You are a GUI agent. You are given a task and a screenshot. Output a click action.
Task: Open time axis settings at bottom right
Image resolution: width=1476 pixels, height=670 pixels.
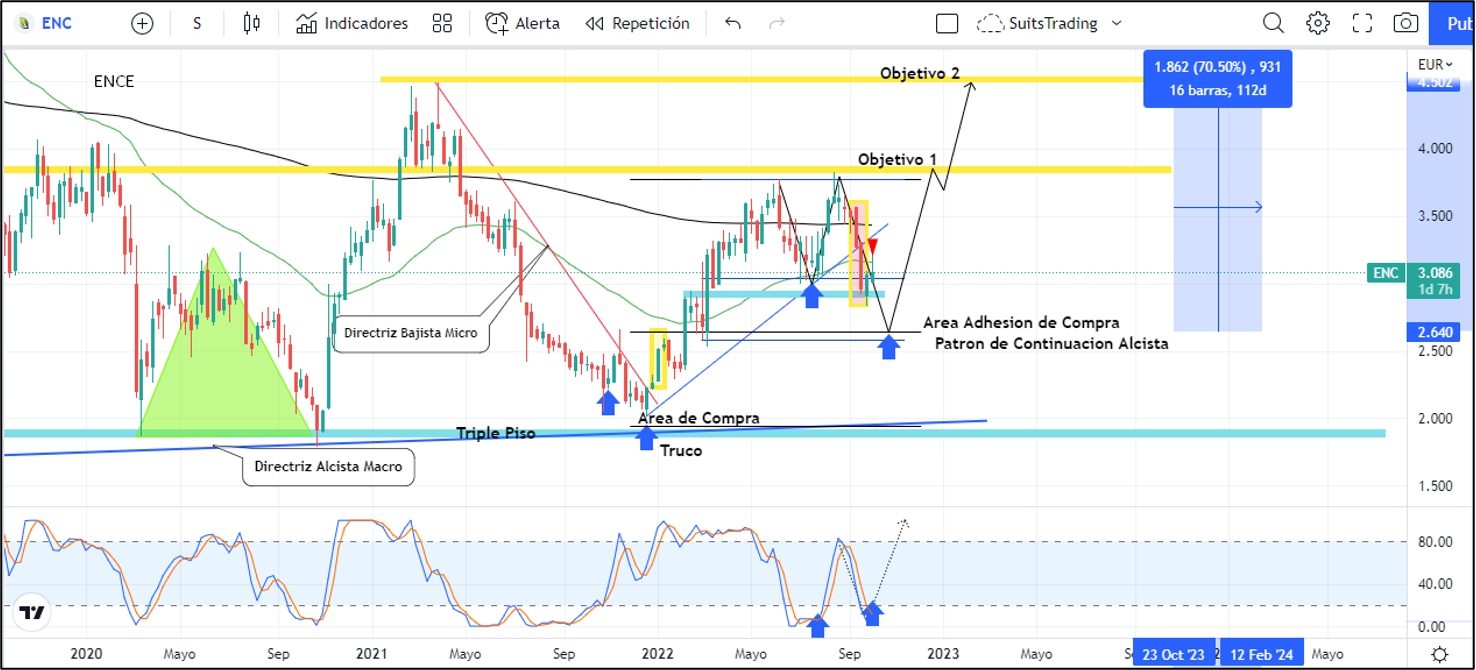click(x=1439, y=654)
